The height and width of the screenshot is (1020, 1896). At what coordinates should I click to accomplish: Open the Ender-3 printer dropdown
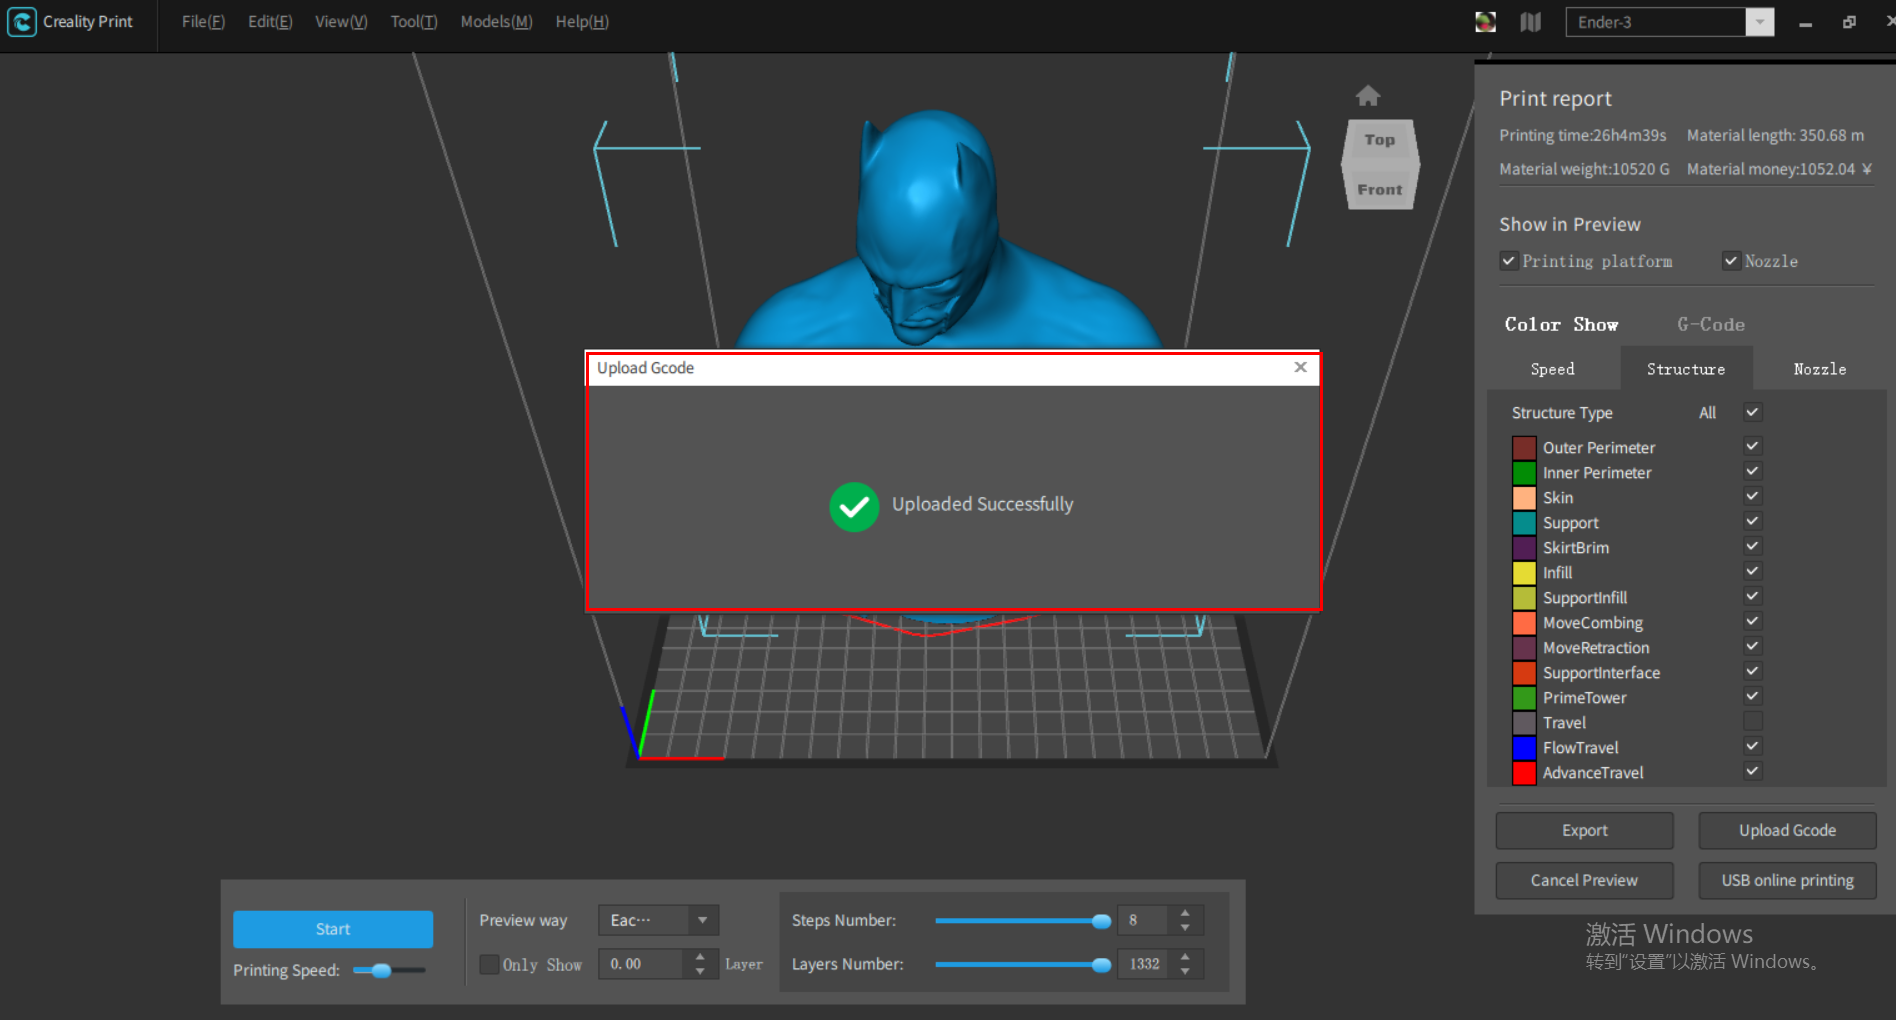coord(1759,22)
